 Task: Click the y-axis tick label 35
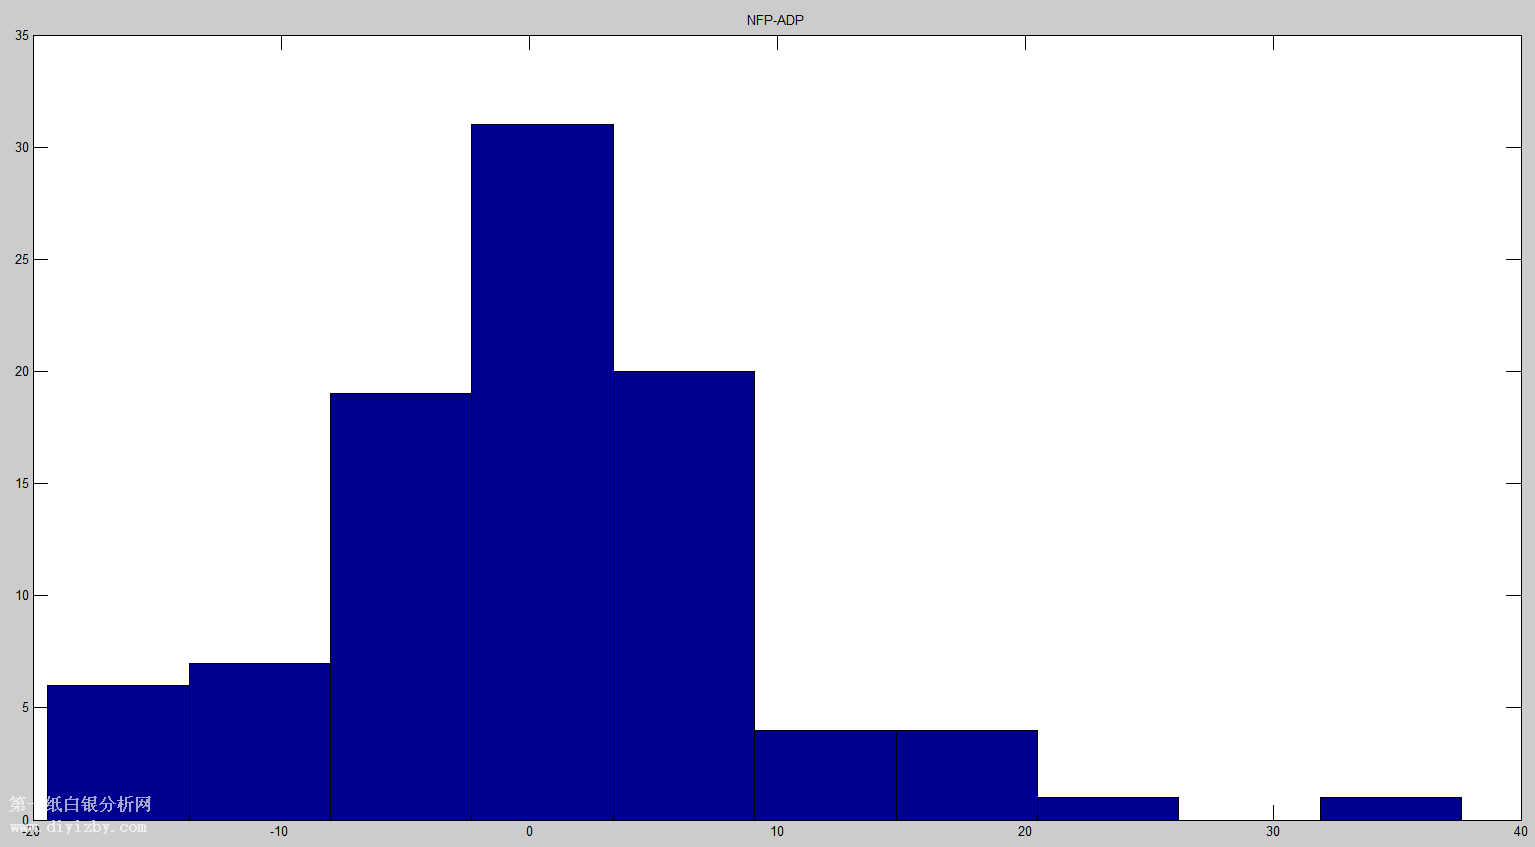click(22, 36)
